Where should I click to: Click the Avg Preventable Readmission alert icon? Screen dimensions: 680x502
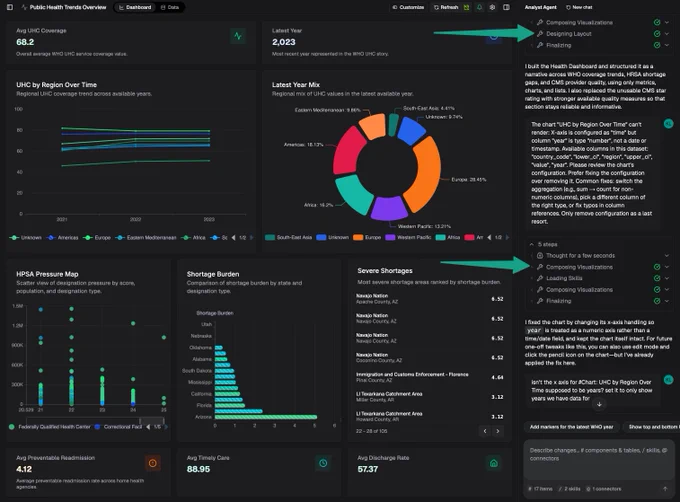point(153,463)
